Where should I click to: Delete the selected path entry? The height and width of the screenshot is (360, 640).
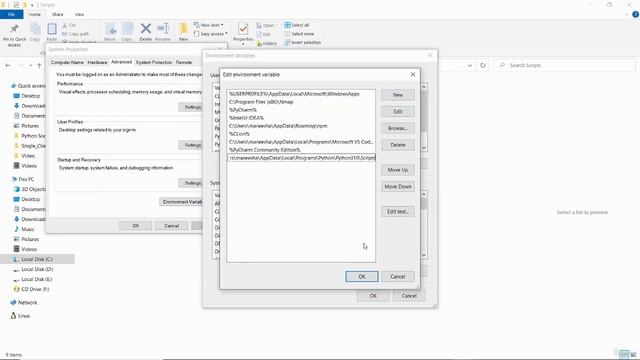[x=398, y=145]
